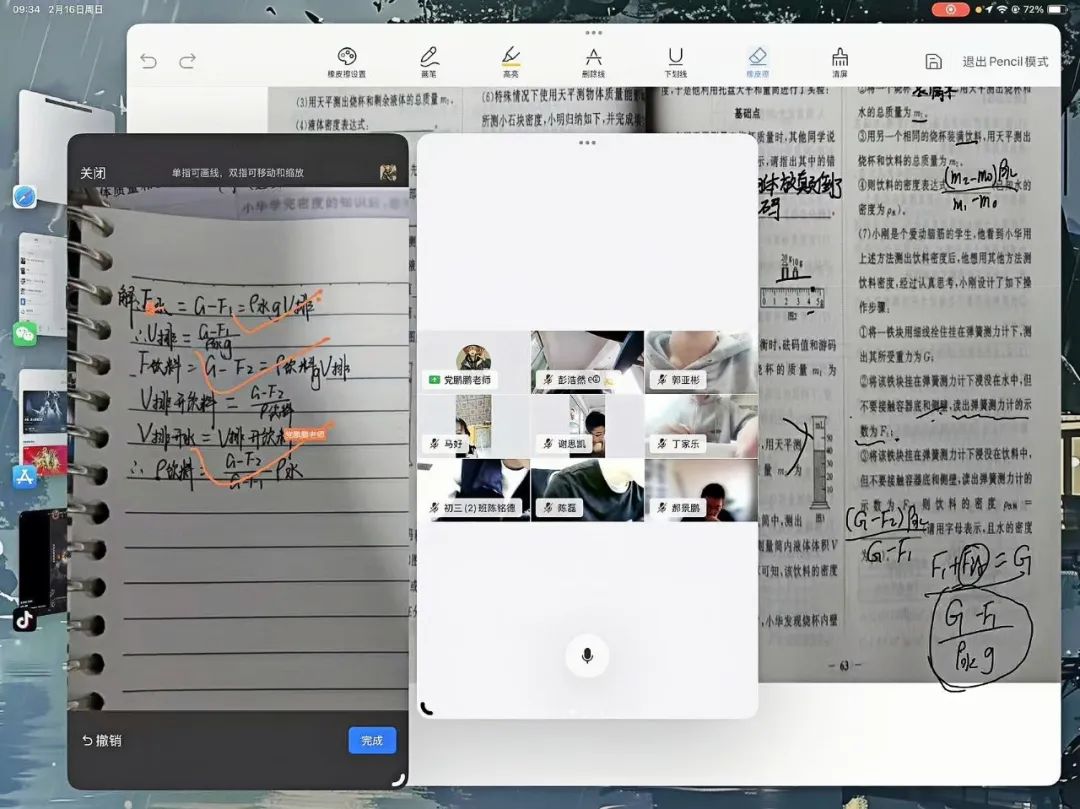Viewport: 1080px width, 809px height.
Task: Click the save icon beside 退出 Pencil 模式
Action: pos(933,61)
